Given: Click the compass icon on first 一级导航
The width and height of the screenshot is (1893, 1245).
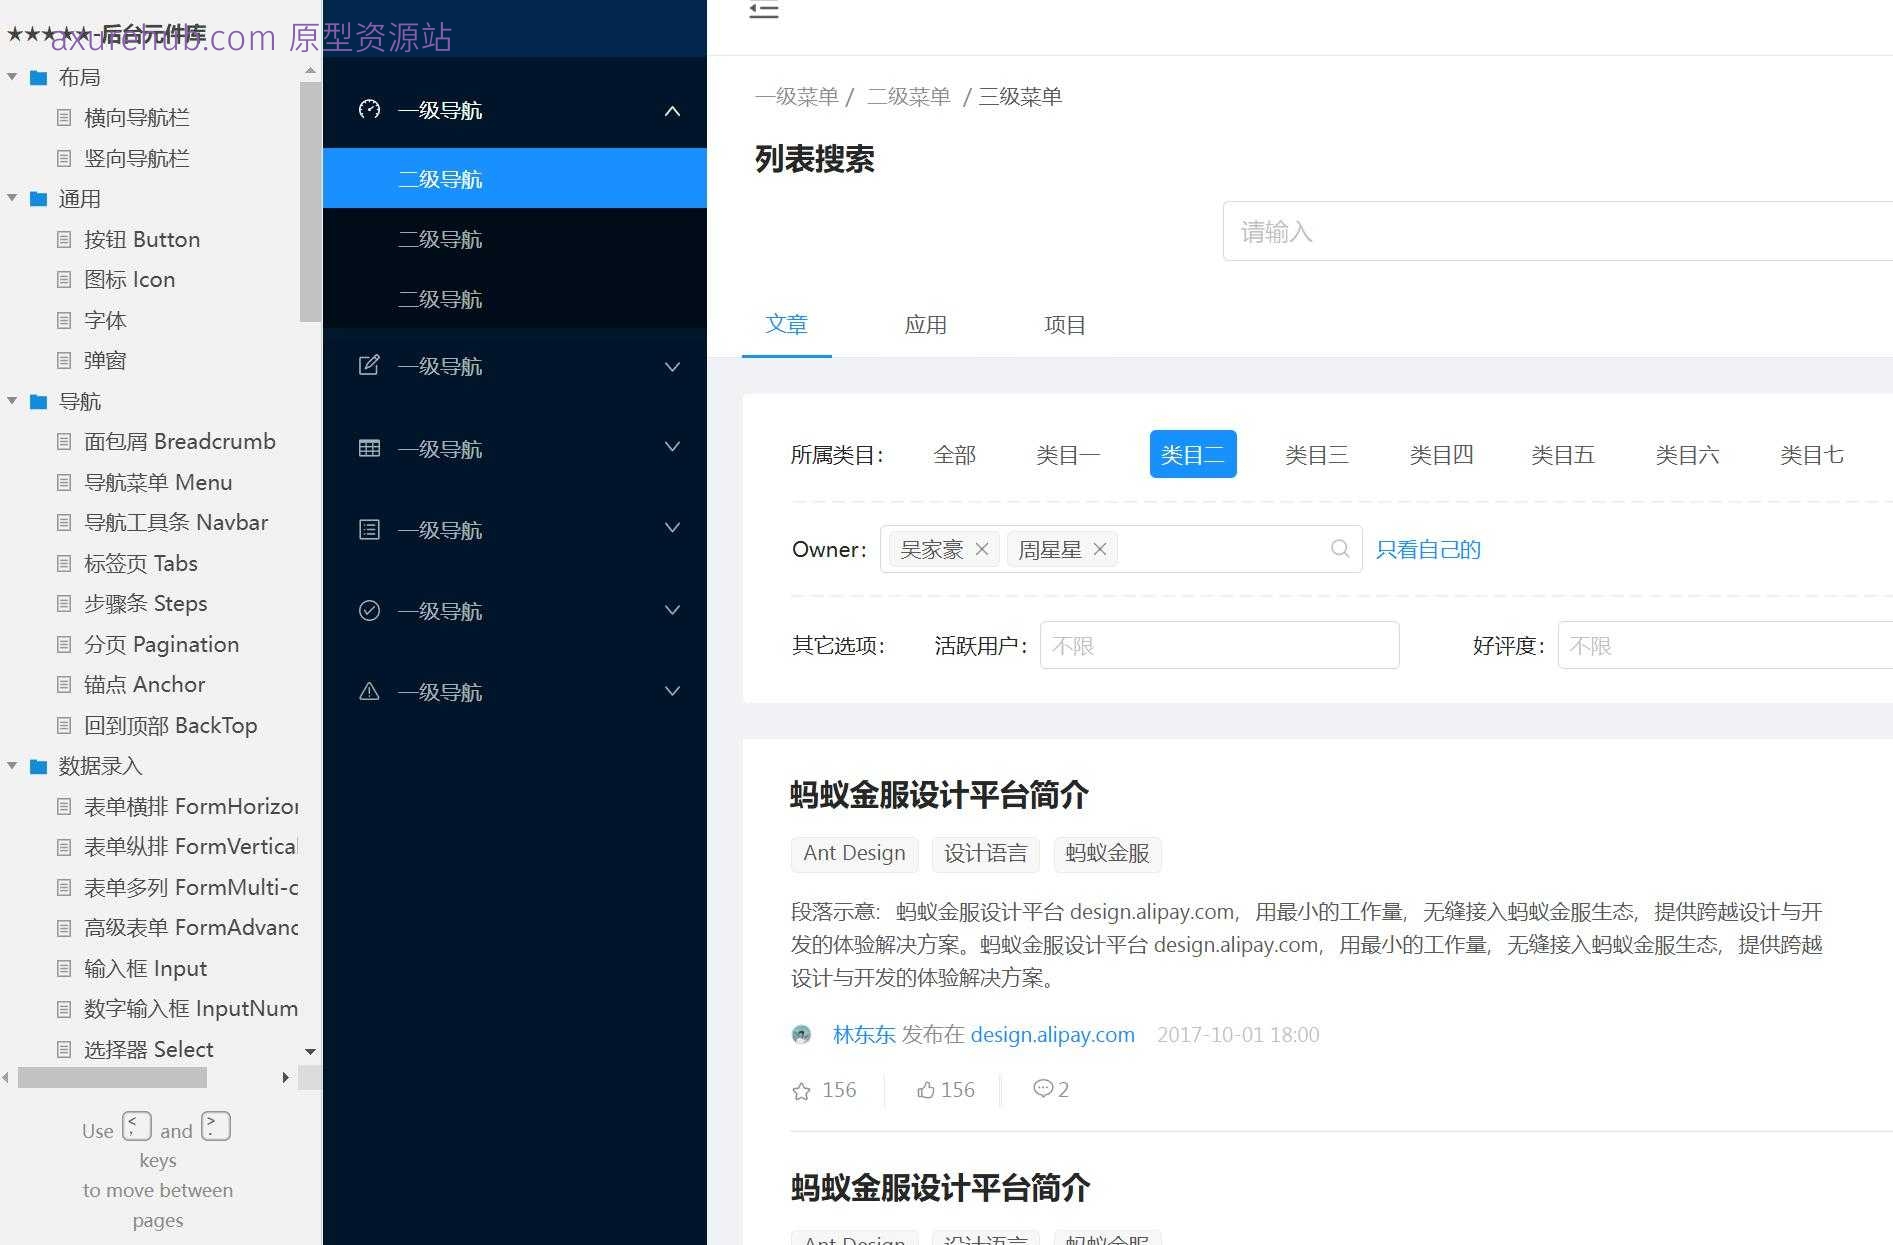Looking at the screenshot, I should pyautogui.click(x=369, y=111).
